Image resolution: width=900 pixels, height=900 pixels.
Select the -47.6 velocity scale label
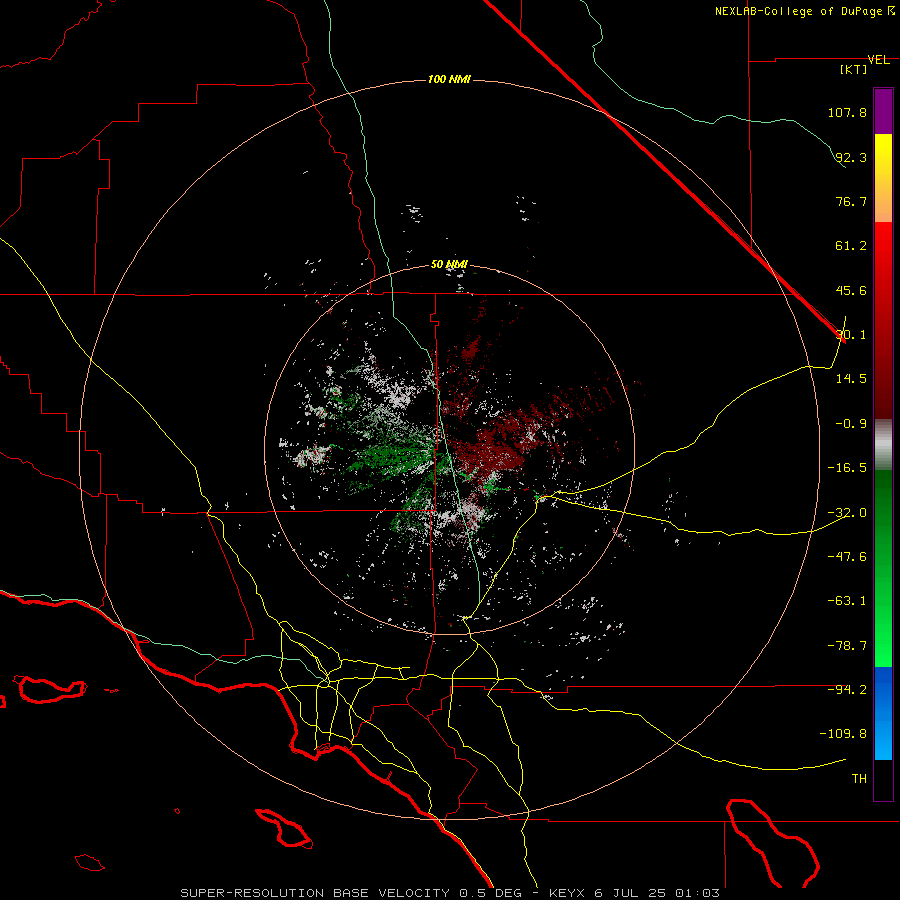(x=847, y=556)
